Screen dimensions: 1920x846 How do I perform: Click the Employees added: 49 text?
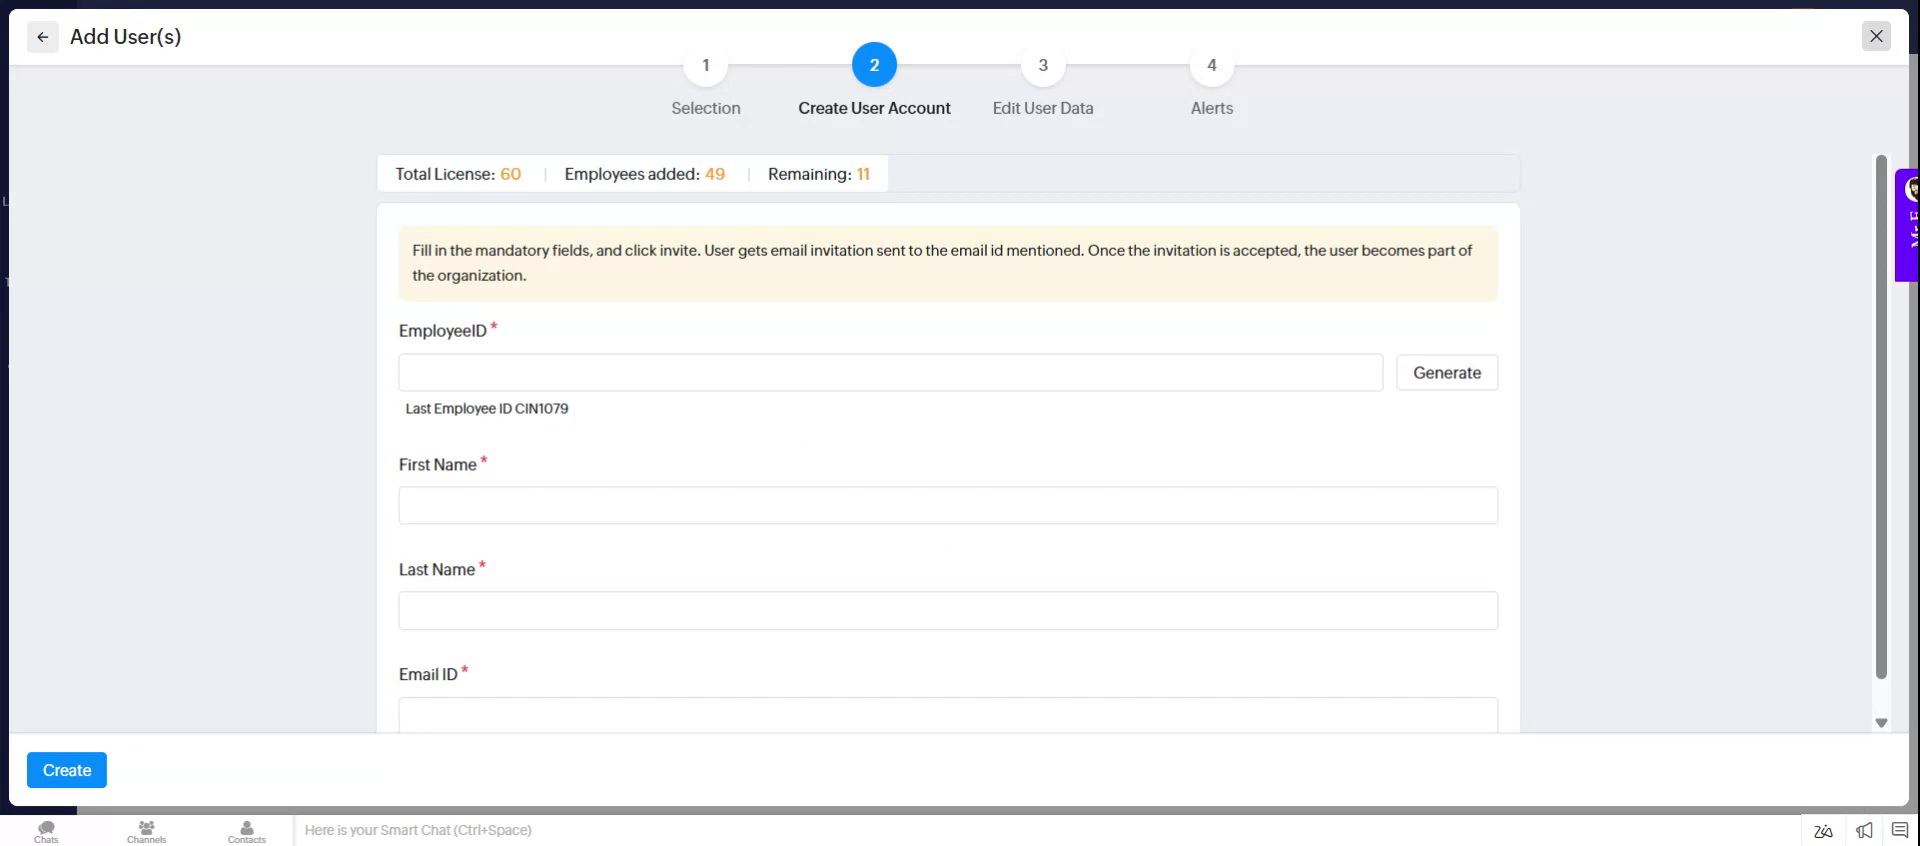(x=645, y=174)
